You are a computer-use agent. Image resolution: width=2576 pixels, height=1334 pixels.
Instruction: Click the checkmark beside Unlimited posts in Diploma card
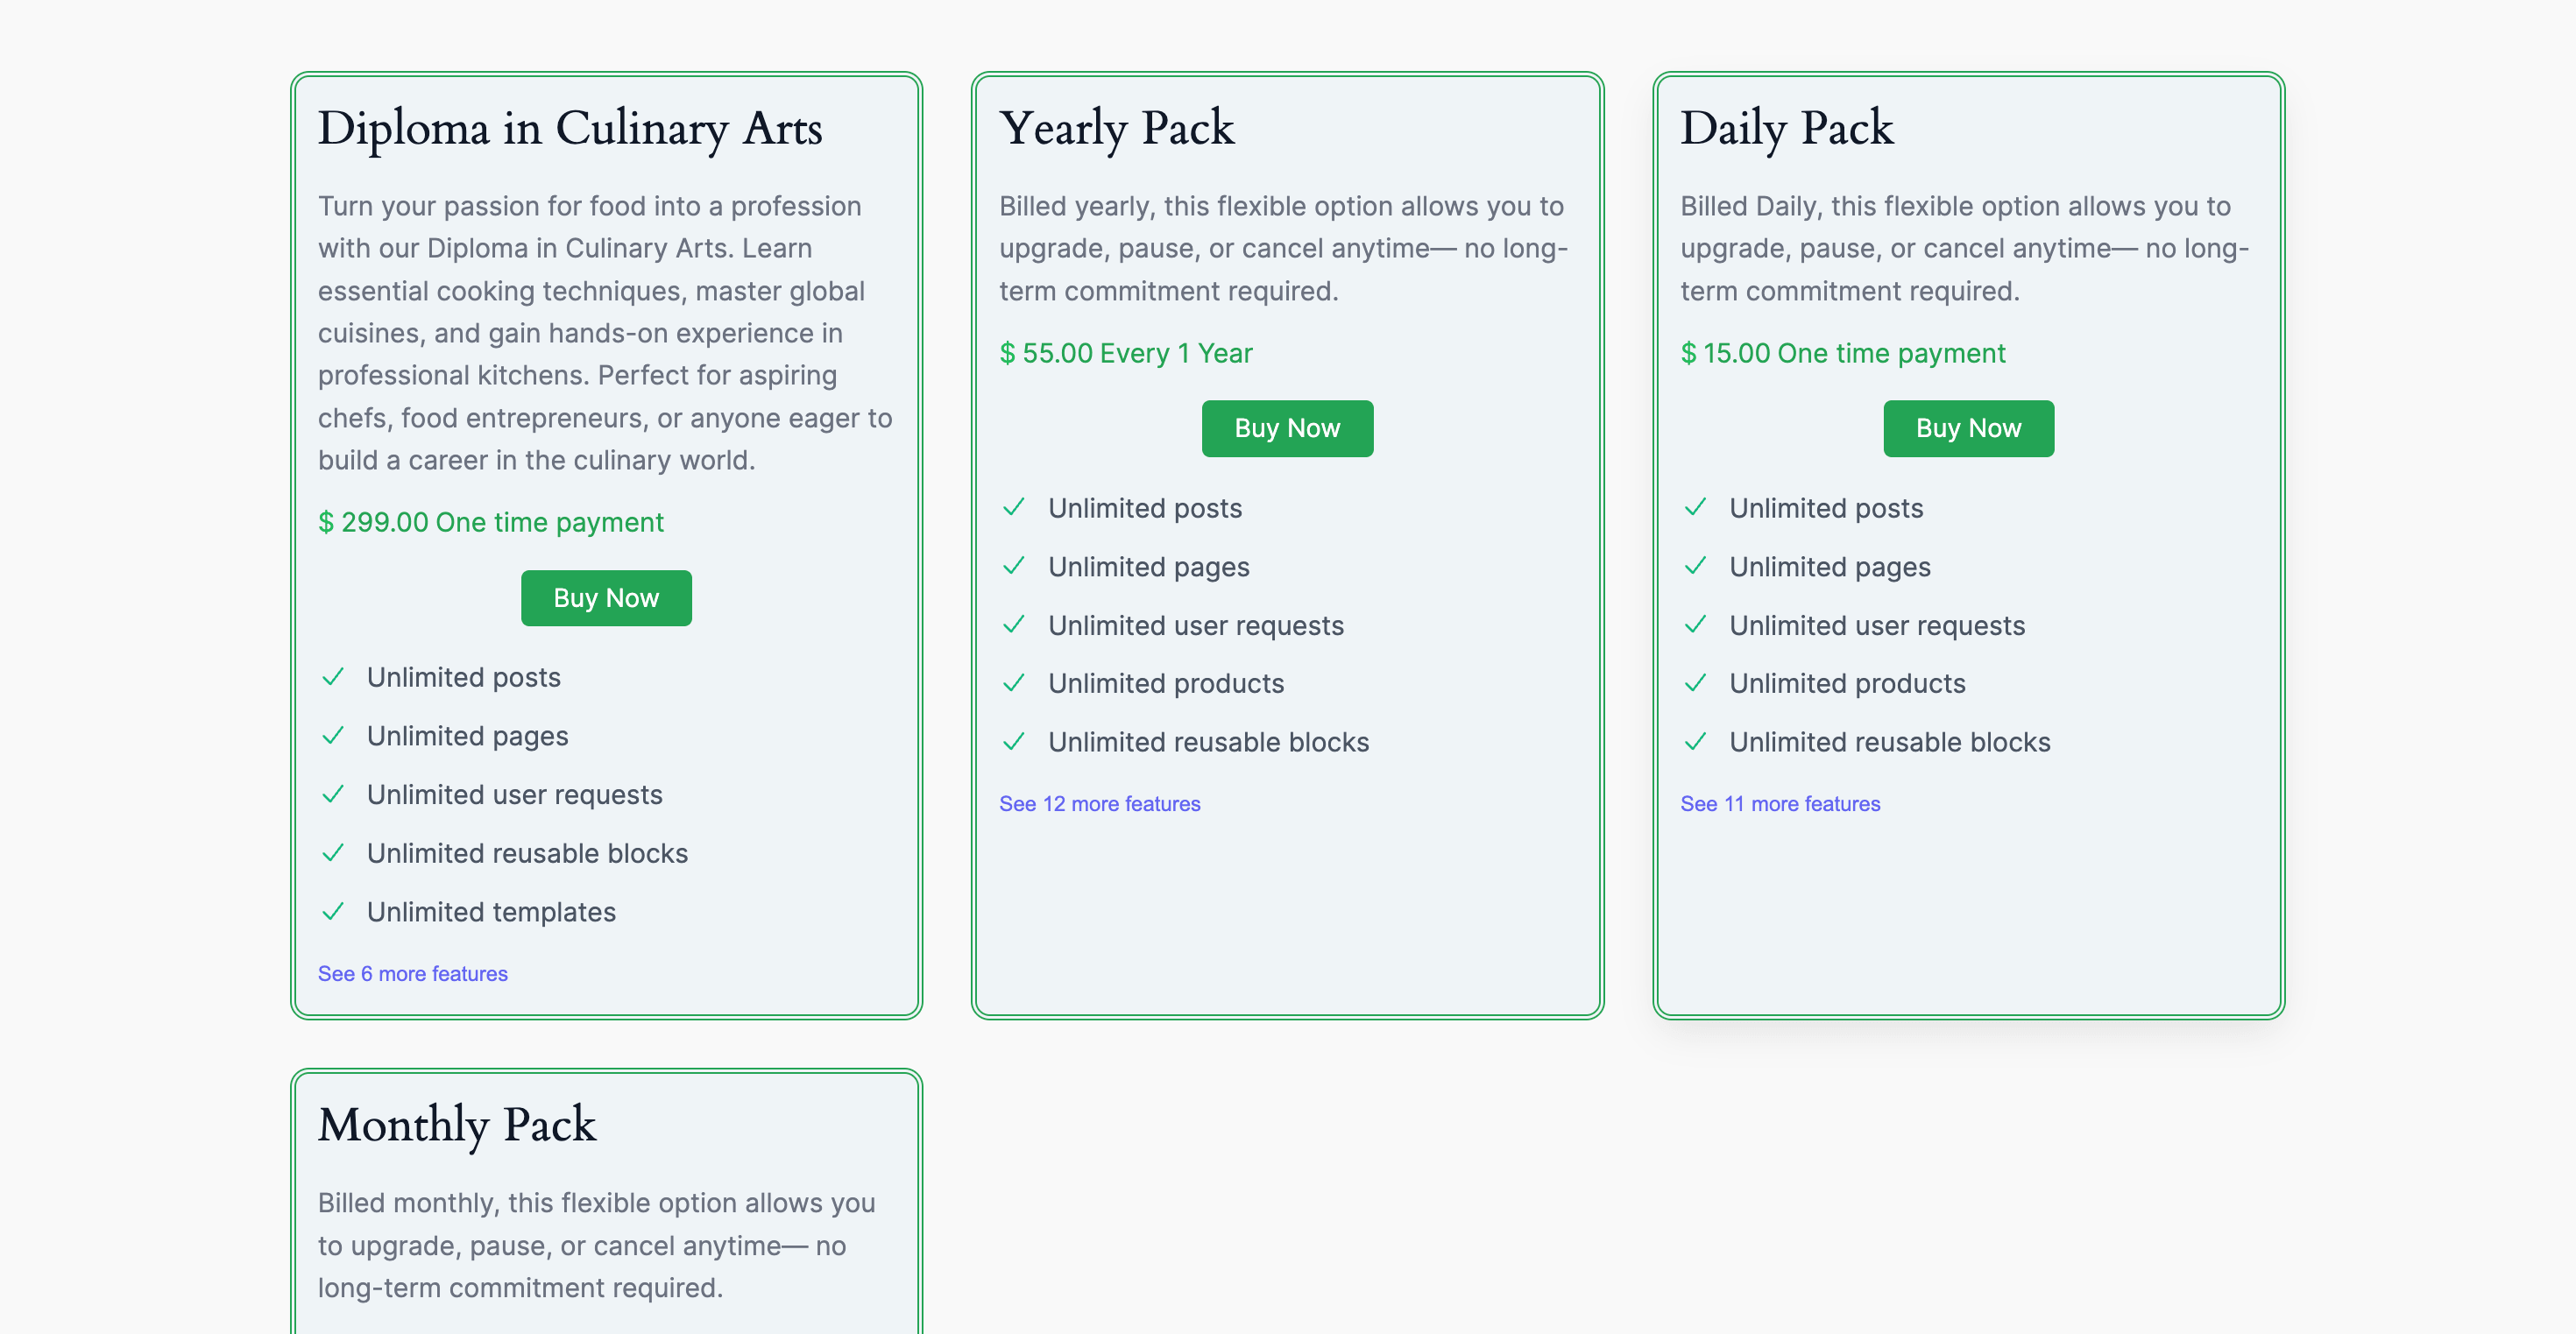(335, 677)
